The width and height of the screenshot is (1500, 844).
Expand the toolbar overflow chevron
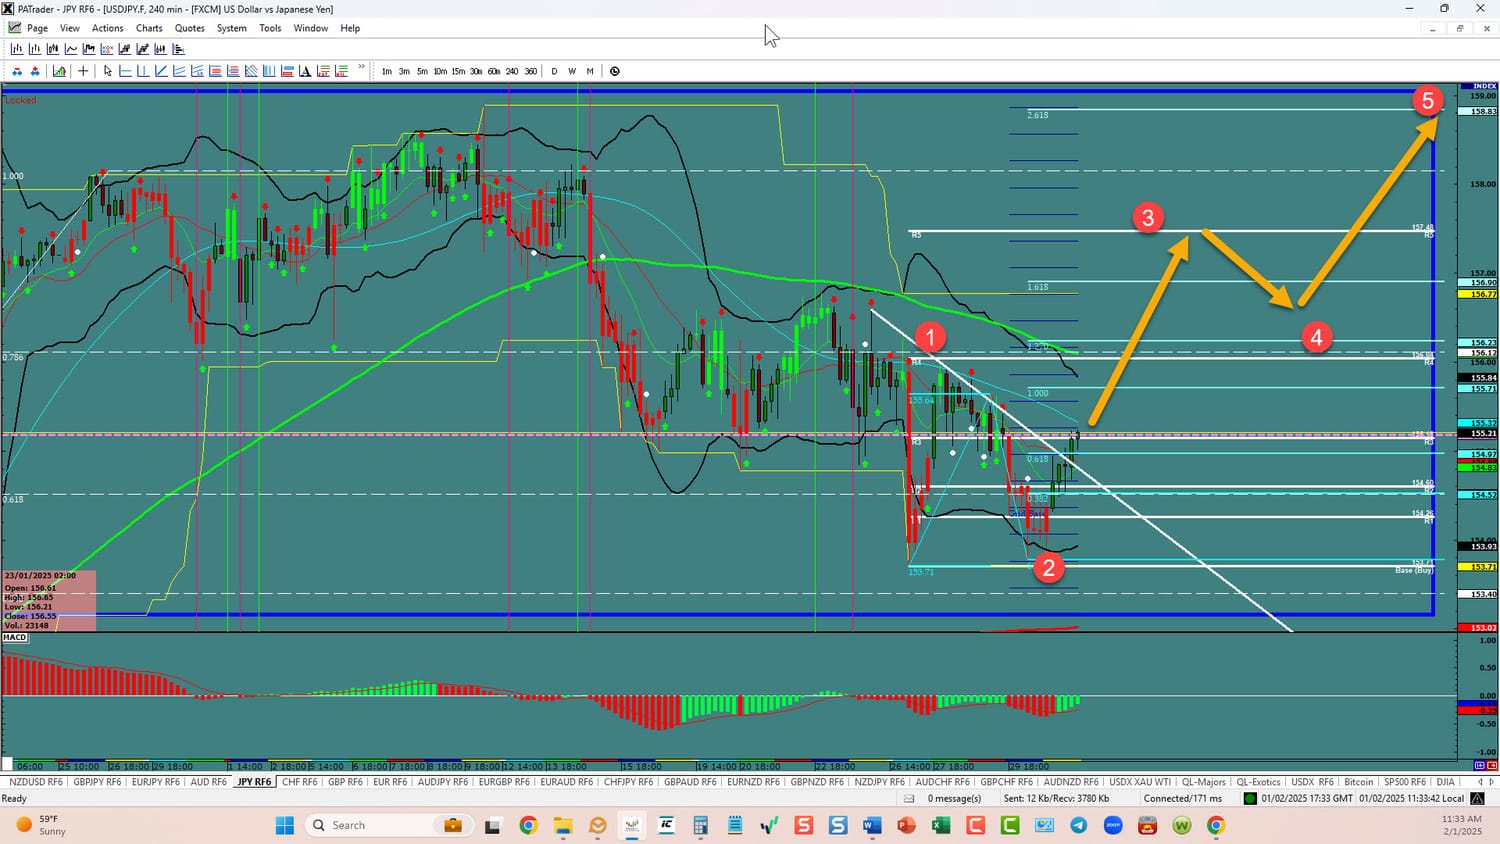(362, 68)
